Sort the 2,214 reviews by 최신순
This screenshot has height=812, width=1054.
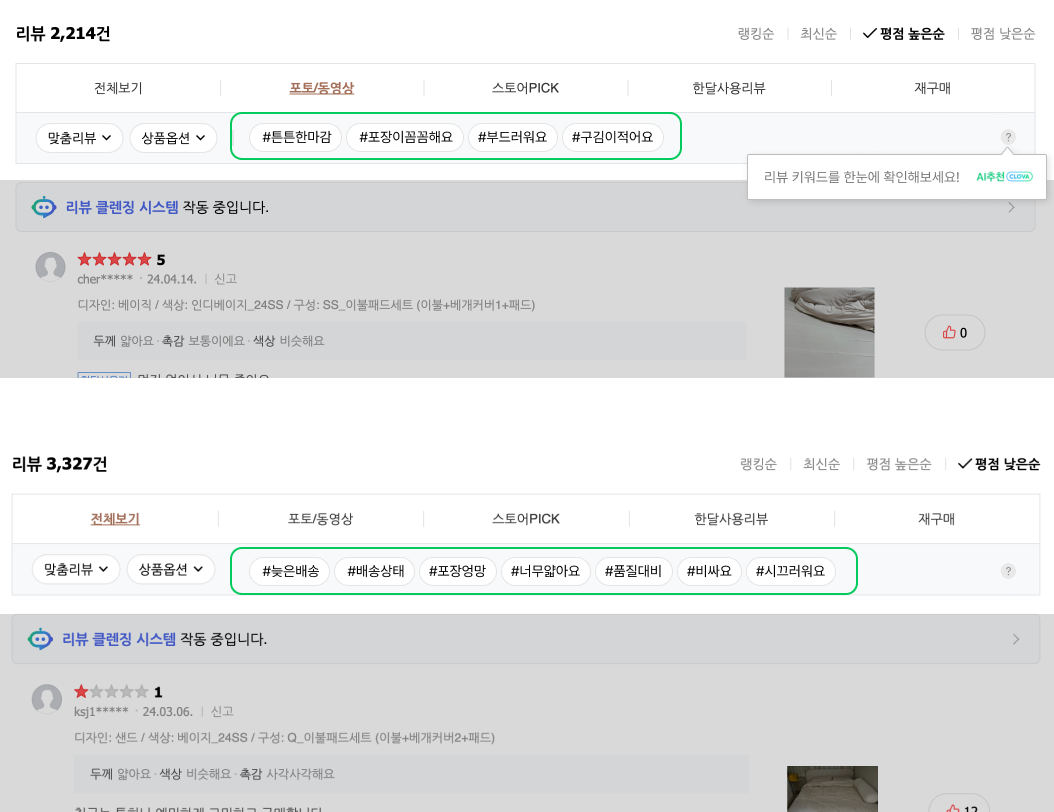tap(818, 34)
